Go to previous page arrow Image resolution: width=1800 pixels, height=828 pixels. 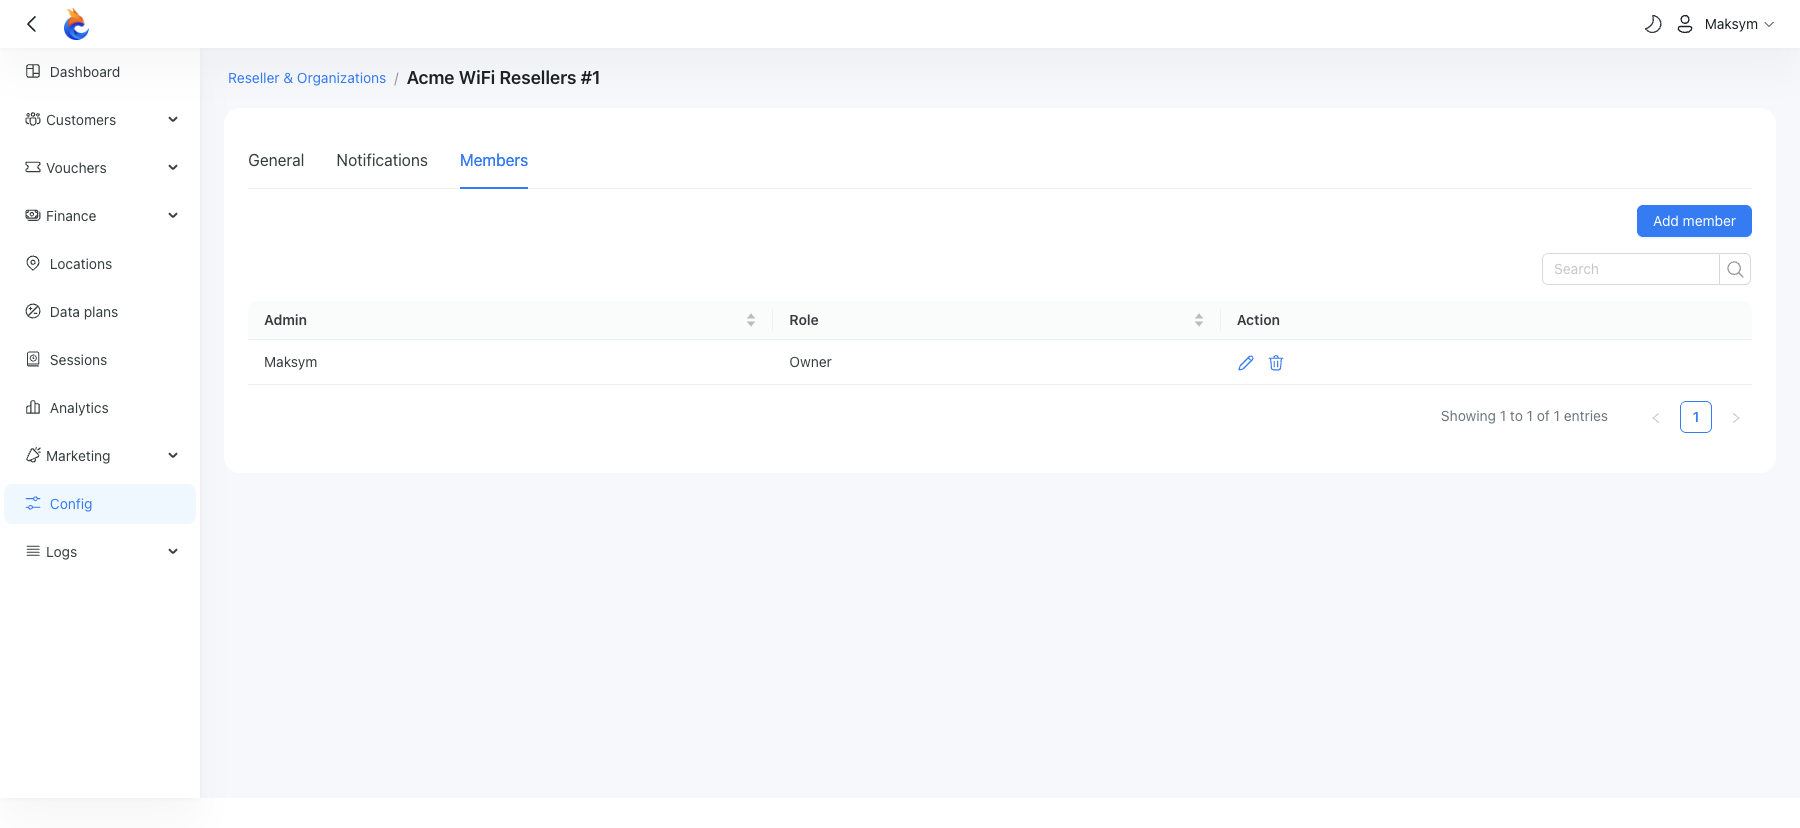pyautogui.click(x=1656, y=417)
